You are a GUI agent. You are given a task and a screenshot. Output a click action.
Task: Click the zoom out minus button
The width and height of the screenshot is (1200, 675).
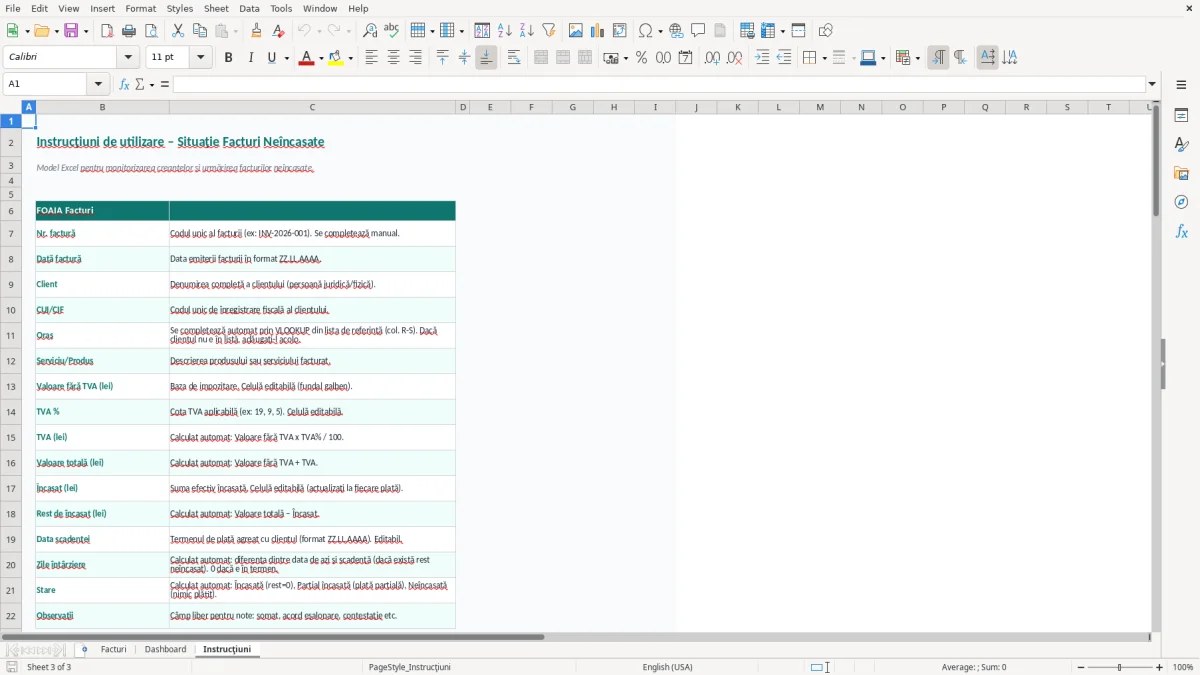coord(1081,667)
